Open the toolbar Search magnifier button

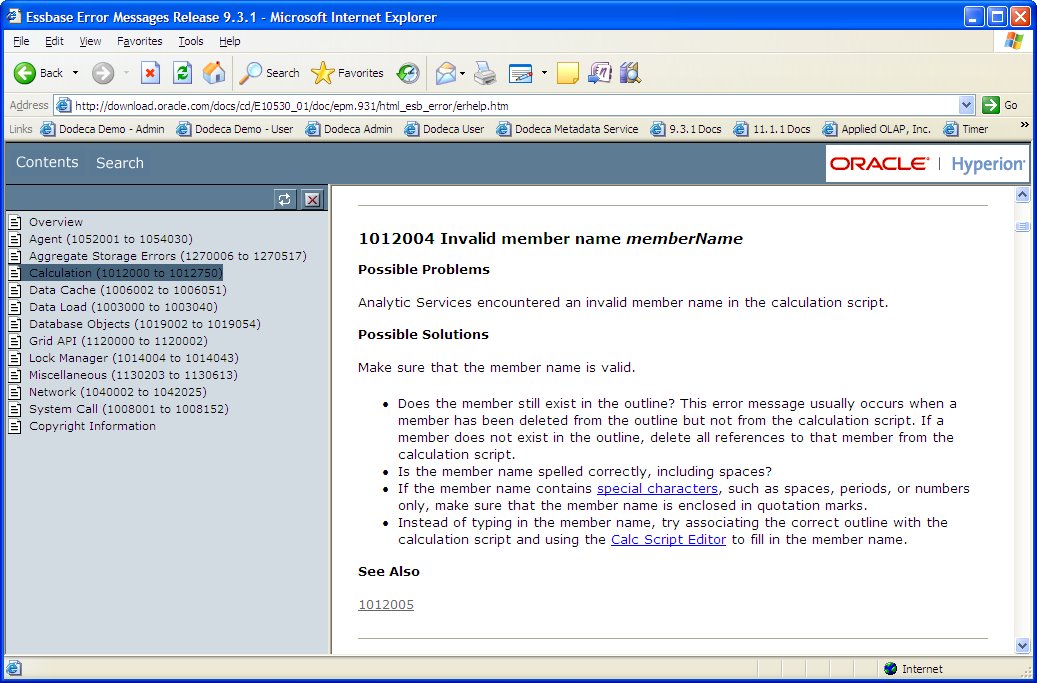pyautogui.click(x=269, y=73)
